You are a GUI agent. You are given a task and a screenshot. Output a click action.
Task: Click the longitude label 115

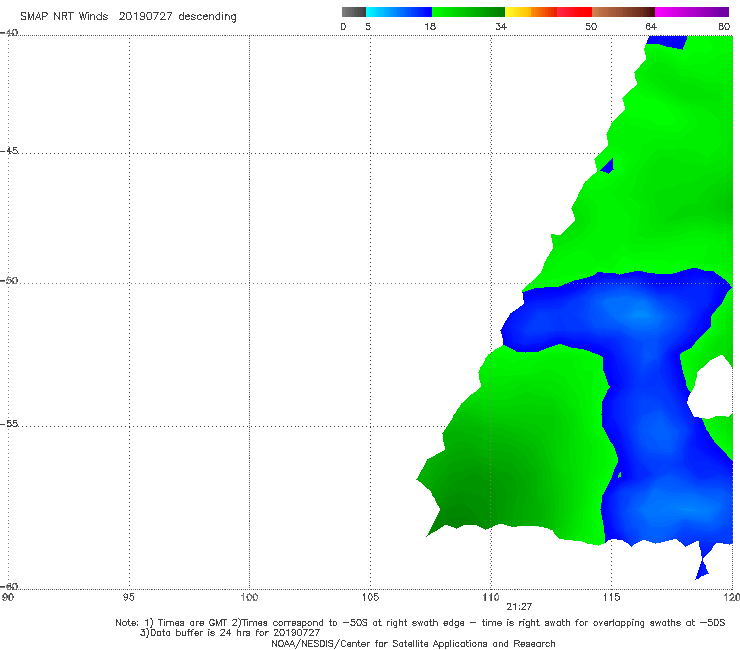click(x=612, y=597)
